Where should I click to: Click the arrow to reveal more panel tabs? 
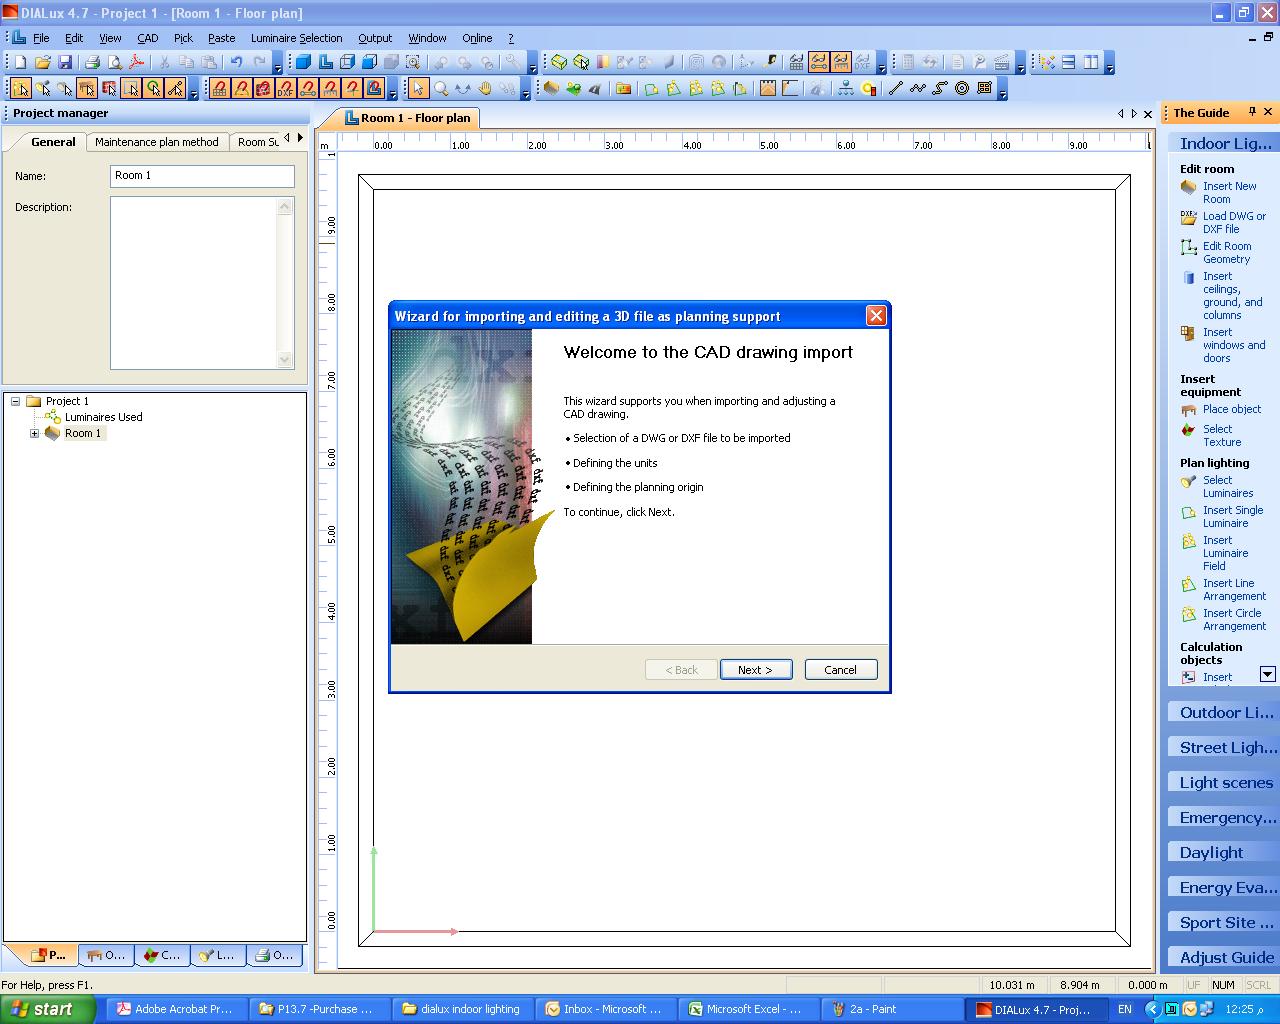(298, 137)
